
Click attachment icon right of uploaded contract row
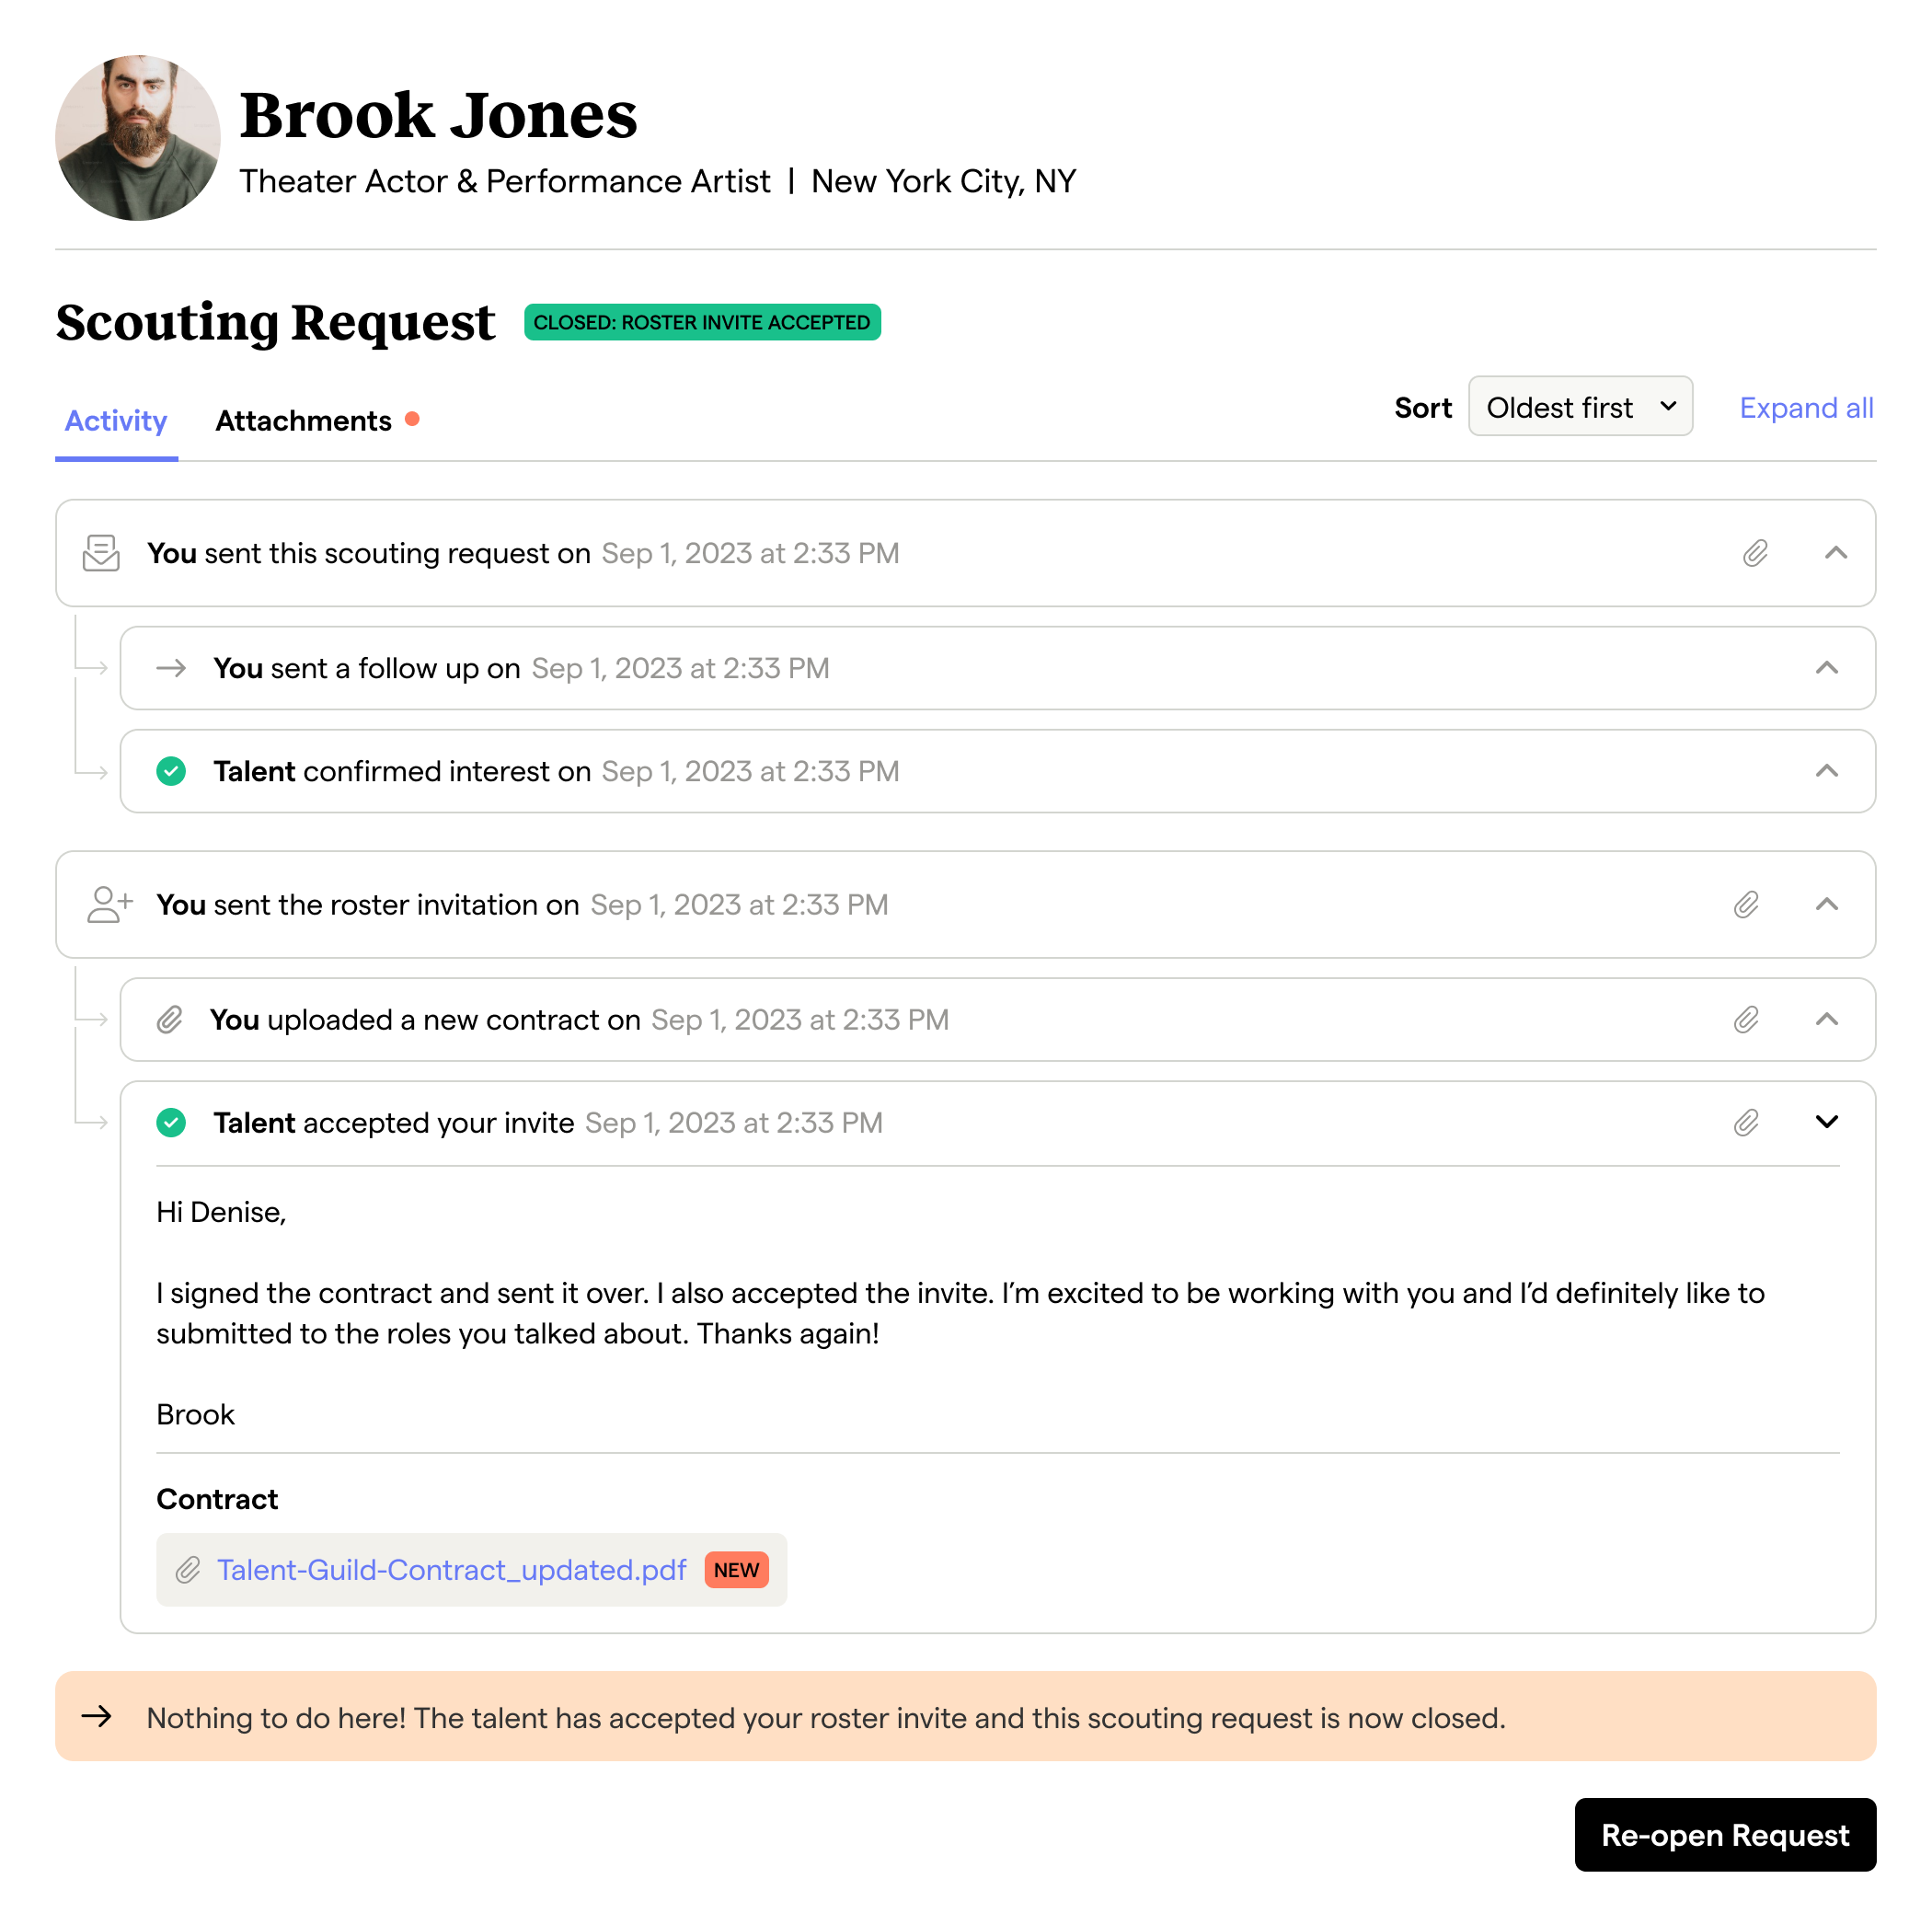coord(1746,1019)
